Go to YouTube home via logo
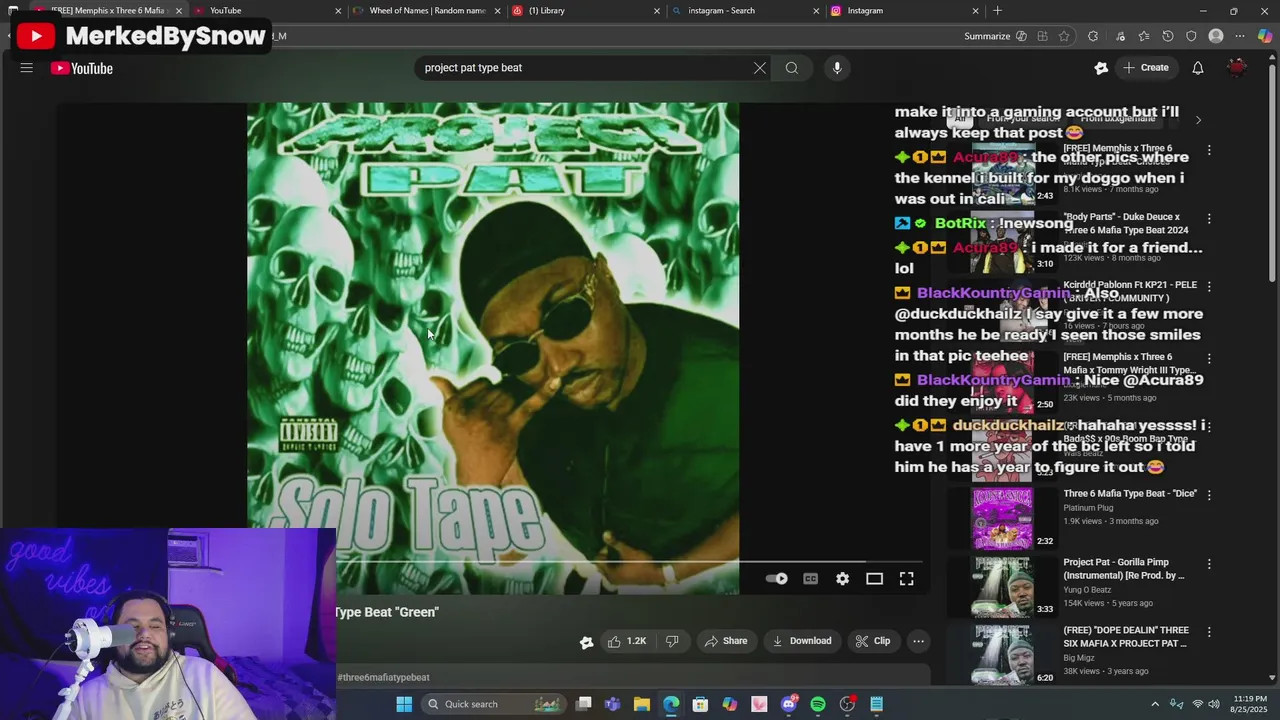 point(82,68)
